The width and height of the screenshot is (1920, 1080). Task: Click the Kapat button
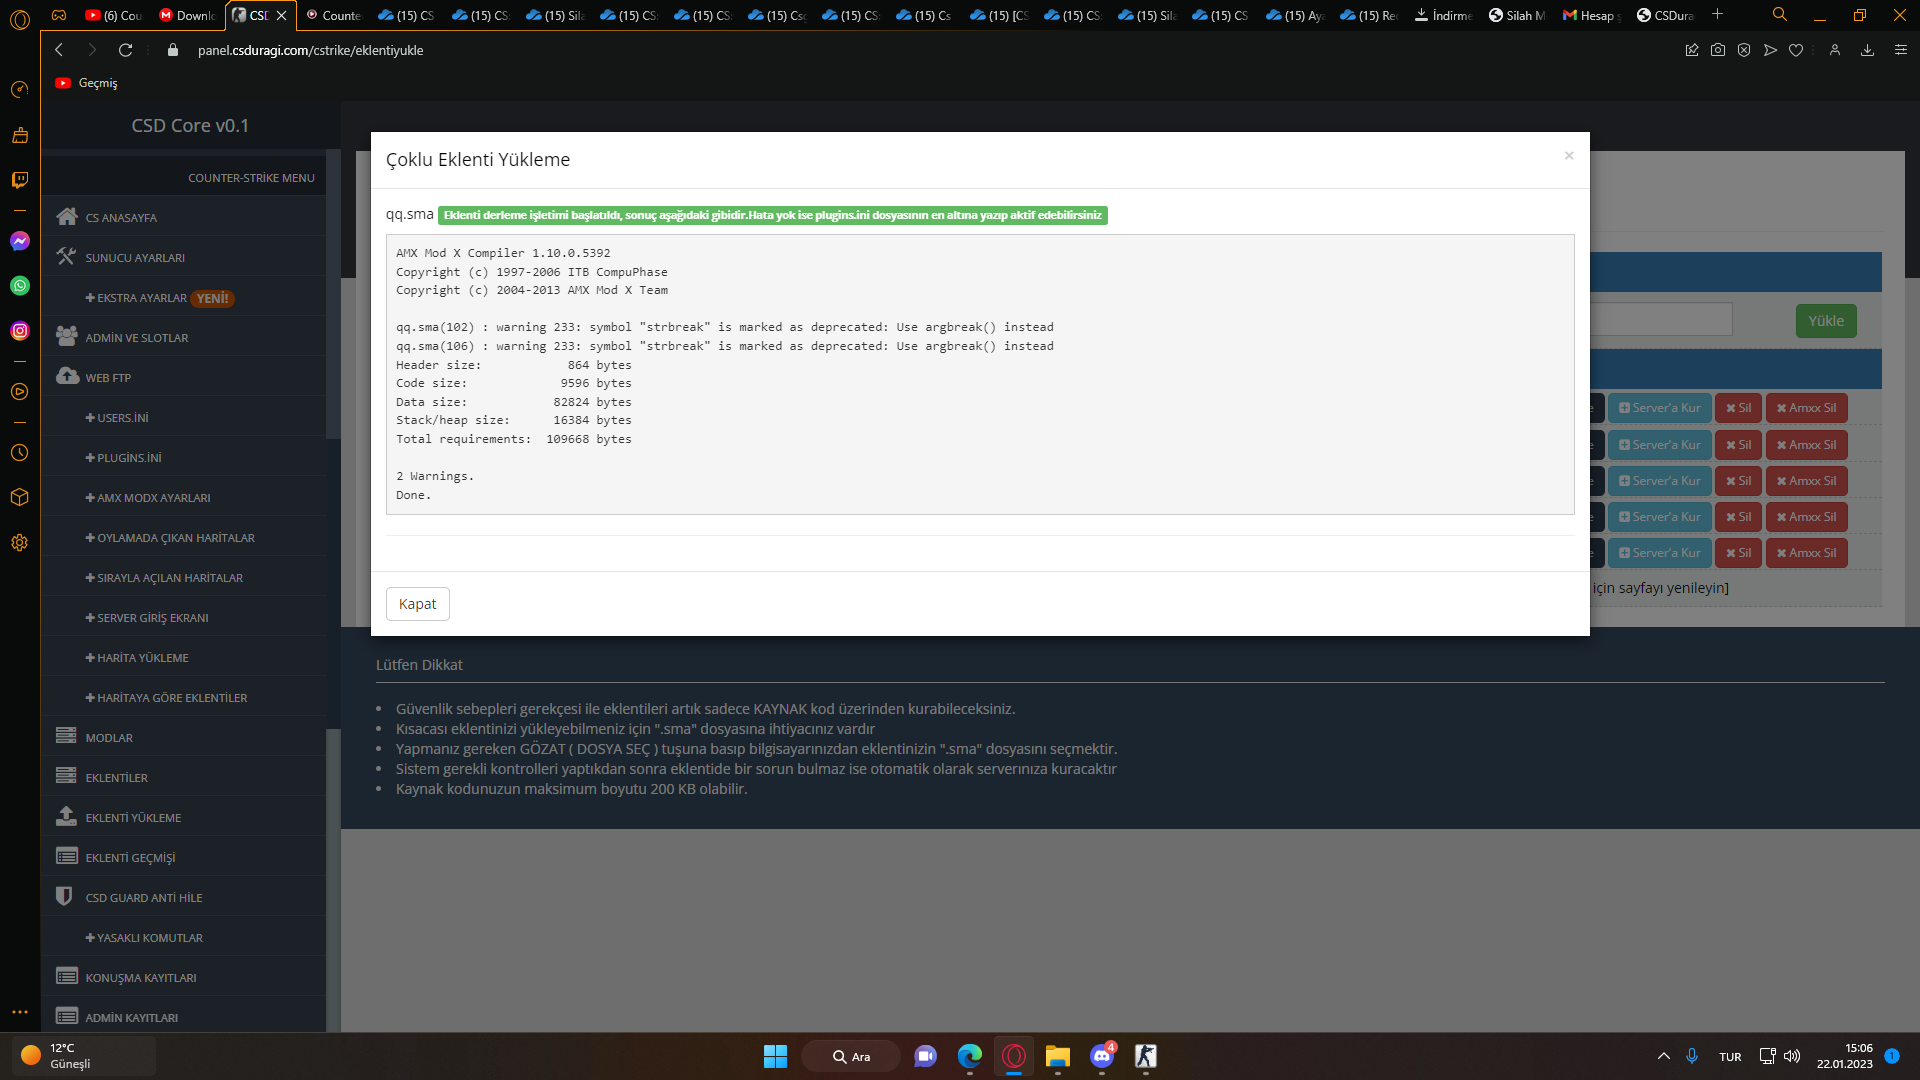tap(418, 604)
